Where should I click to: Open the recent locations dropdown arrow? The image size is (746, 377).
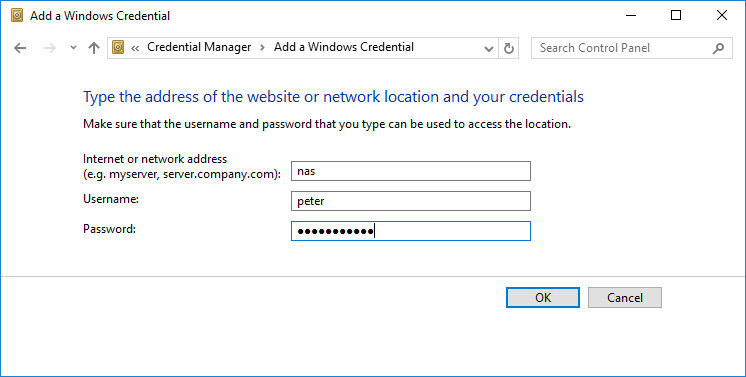tap(73, 48)
